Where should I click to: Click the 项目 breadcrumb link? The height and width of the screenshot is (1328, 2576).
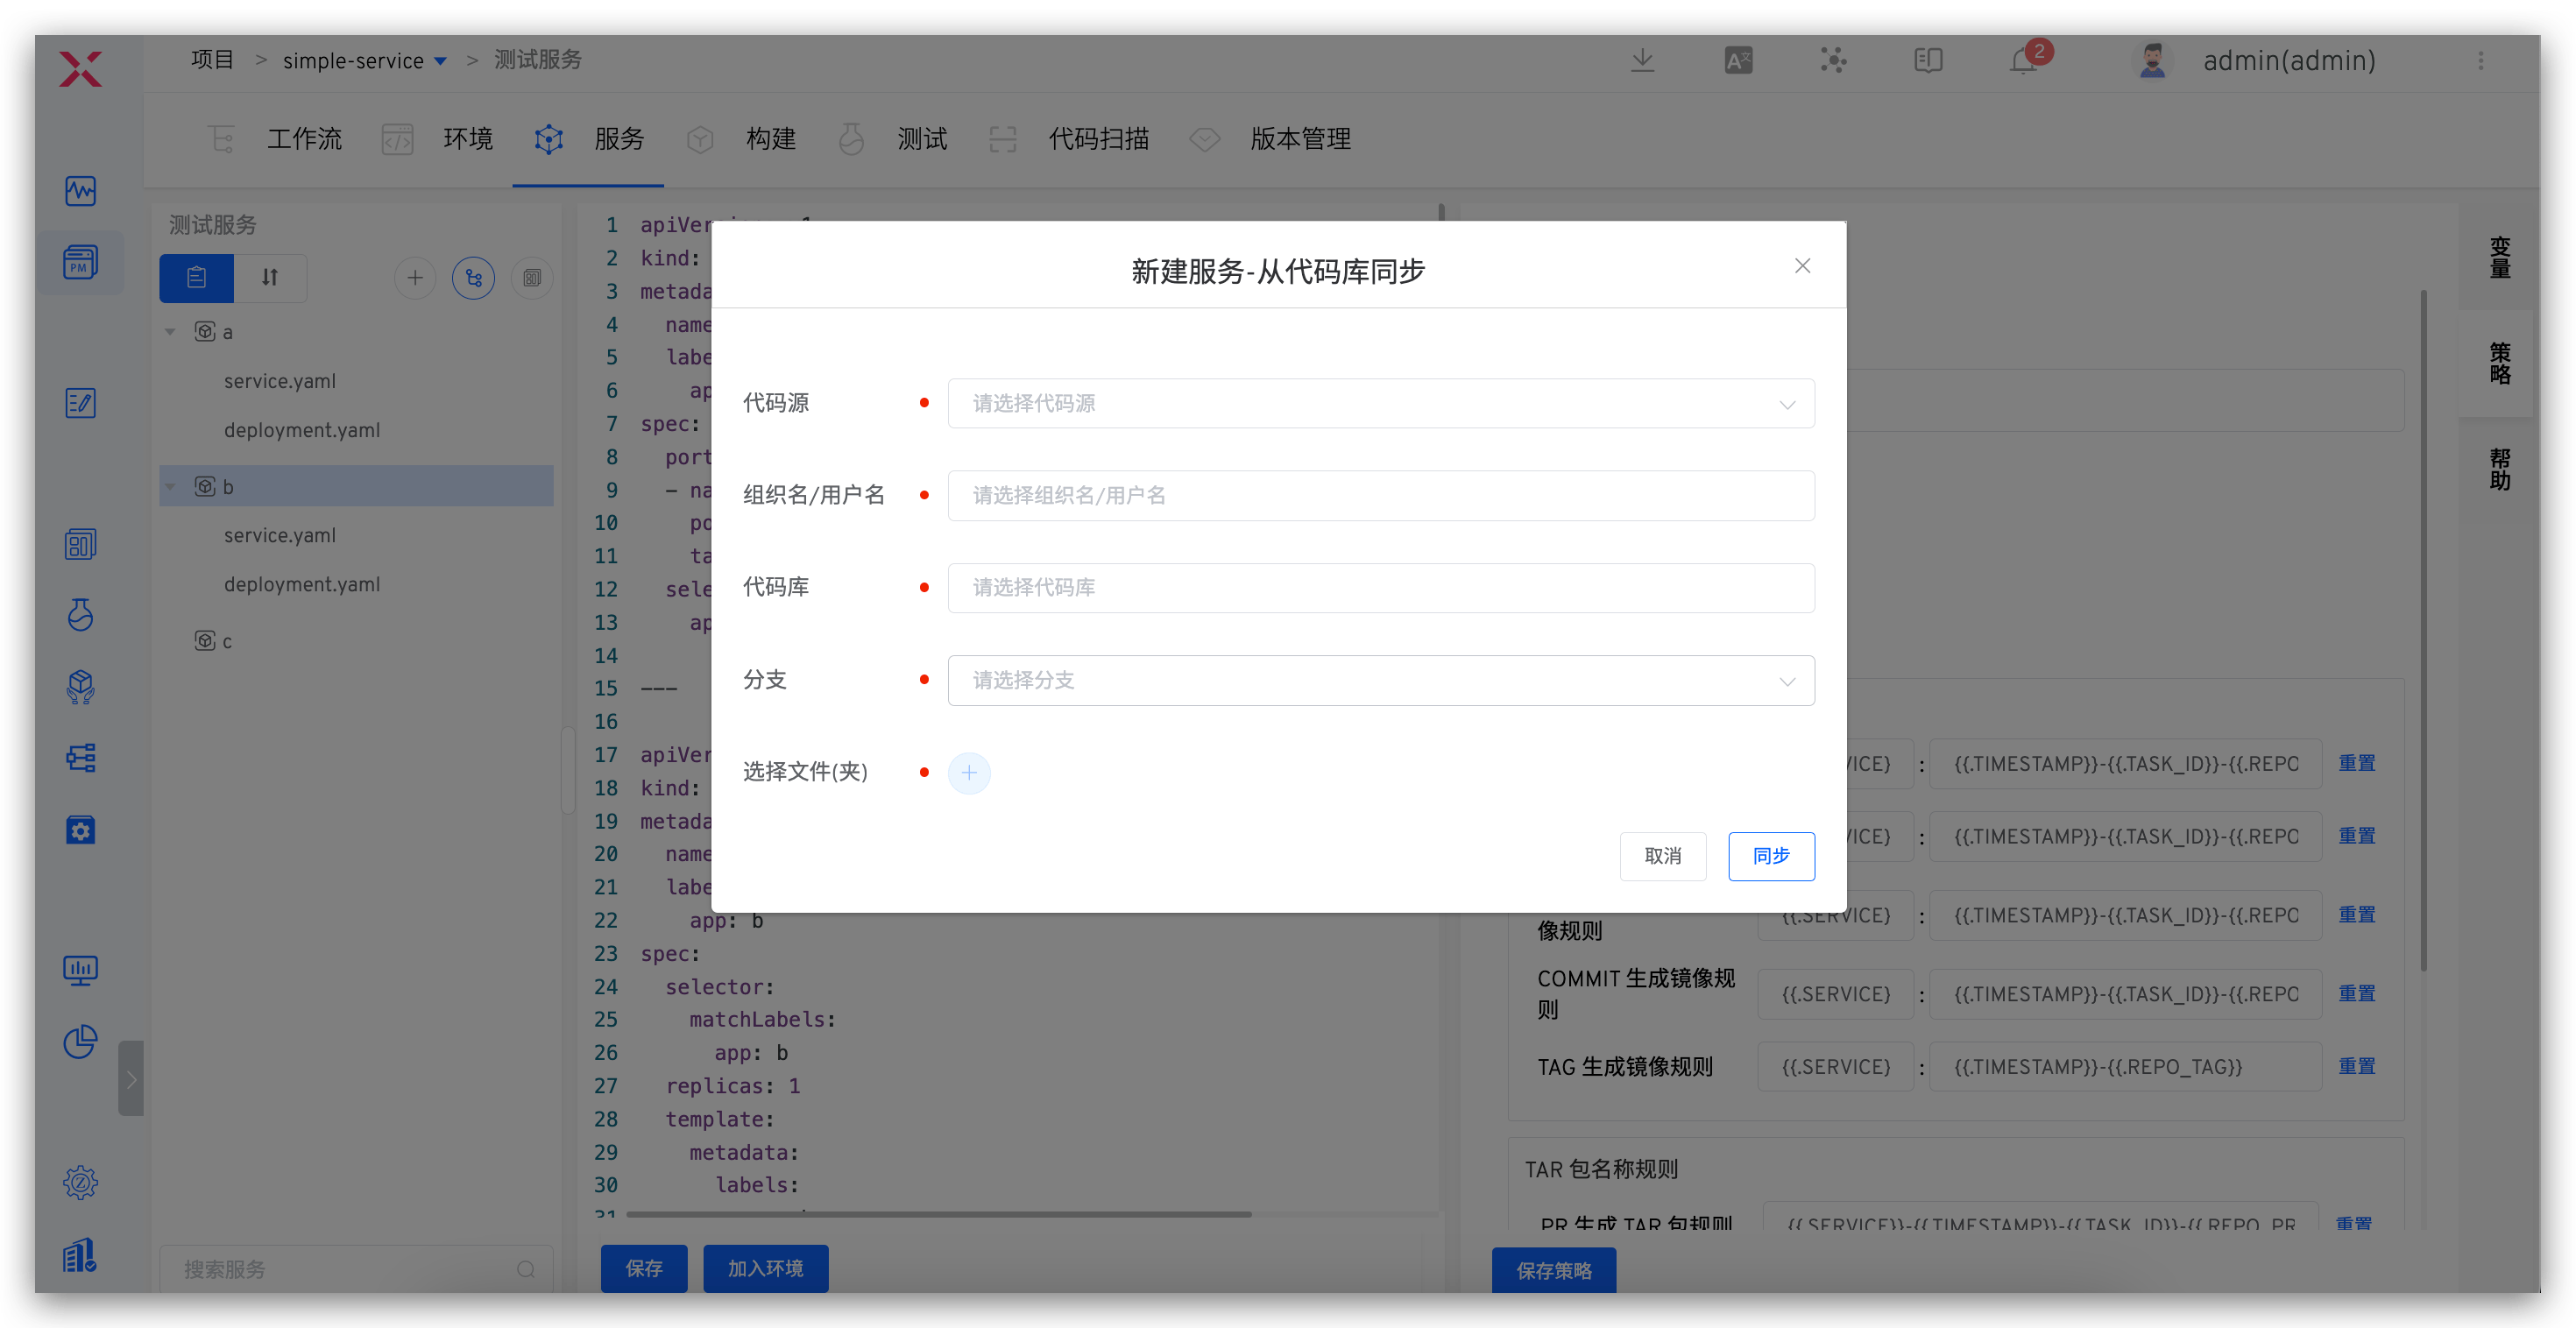pyautogui.click(x=212, y=60)
